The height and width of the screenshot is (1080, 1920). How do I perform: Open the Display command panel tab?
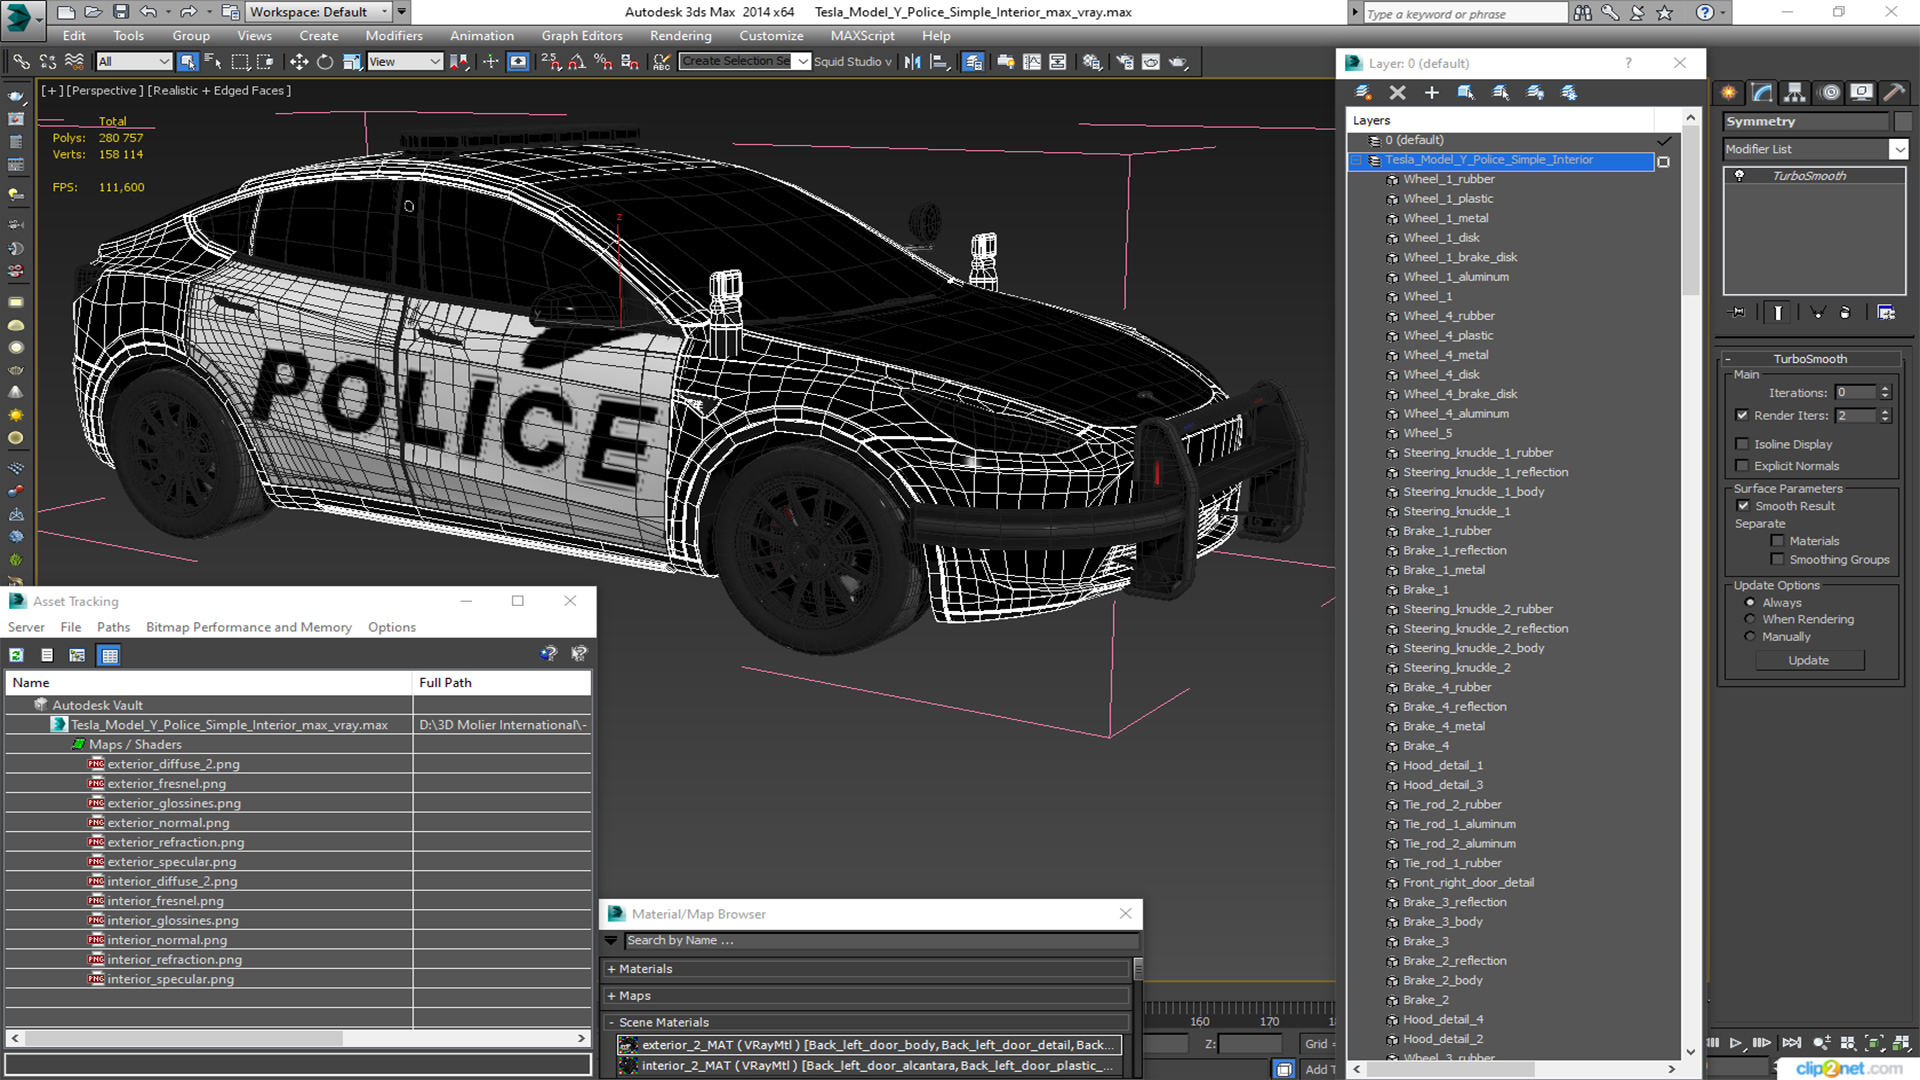click(x=1861, y=92)
